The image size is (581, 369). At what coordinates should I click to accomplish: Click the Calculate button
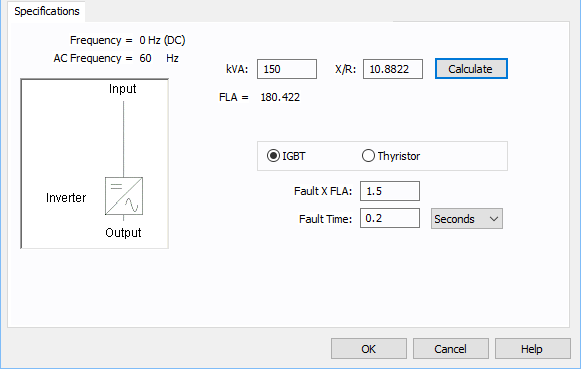(x=471, y=69)
